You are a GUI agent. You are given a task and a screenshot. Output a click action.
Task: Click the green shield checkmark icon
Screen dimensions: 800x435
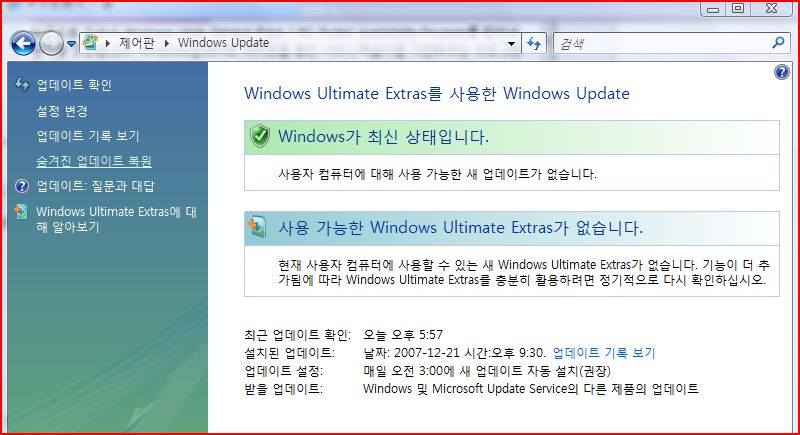pos(260,136)
